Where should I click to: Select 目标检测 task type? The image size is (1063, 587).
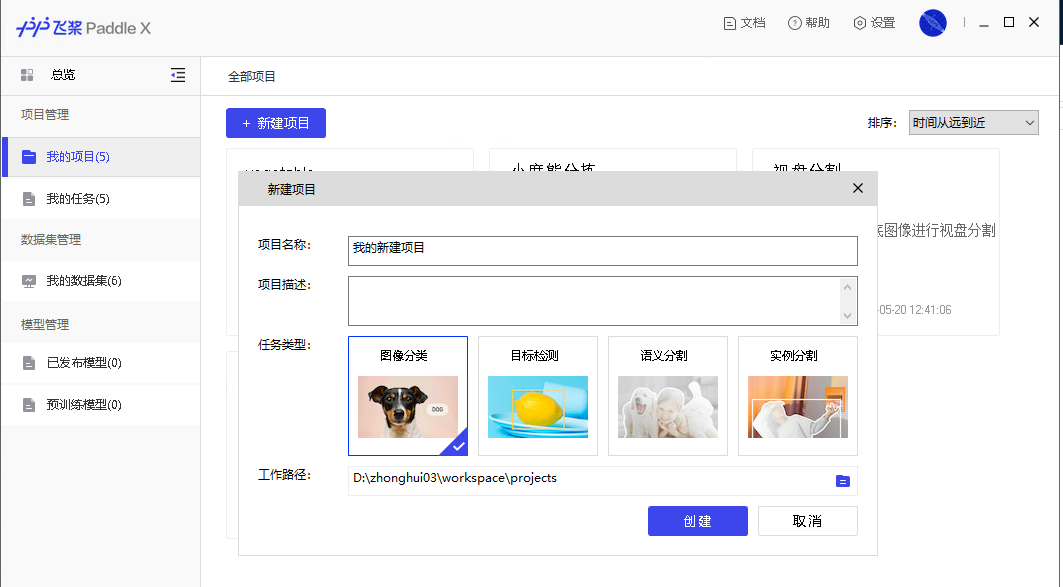coord(537,396)
